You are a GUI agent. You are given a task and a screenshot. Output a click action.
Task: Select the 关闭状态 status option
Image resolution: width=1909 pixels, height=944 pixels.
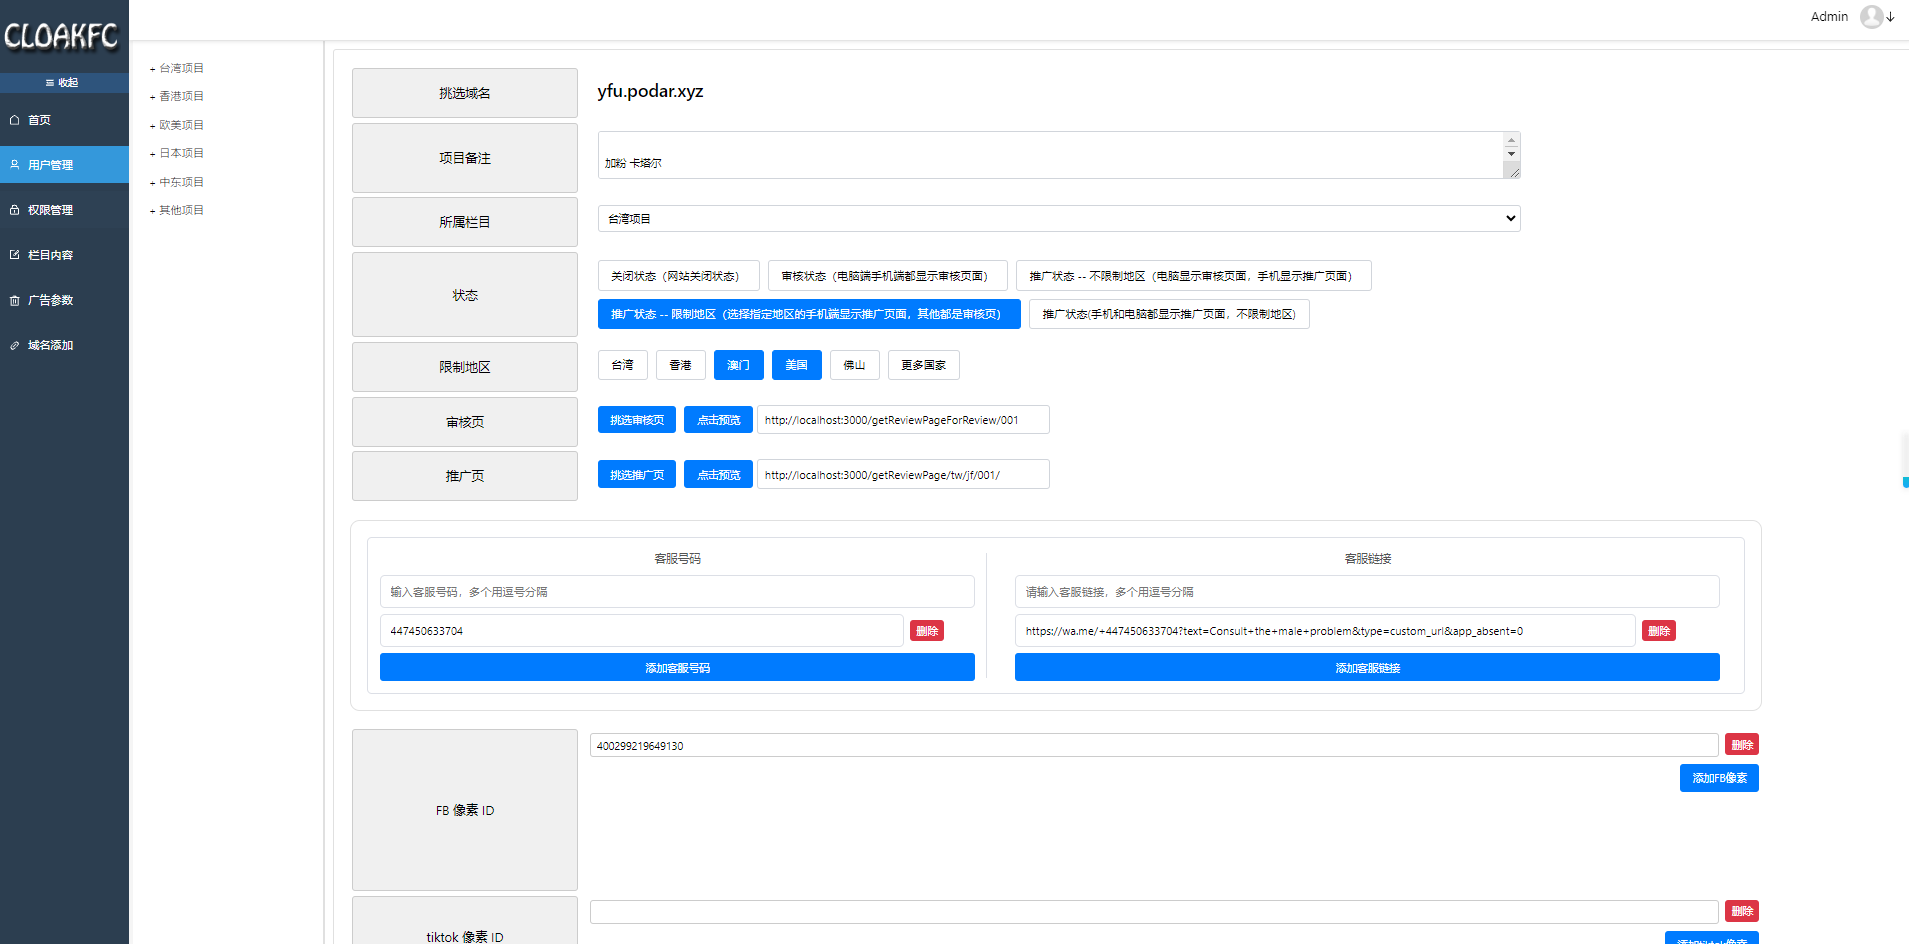pos(677,276)
